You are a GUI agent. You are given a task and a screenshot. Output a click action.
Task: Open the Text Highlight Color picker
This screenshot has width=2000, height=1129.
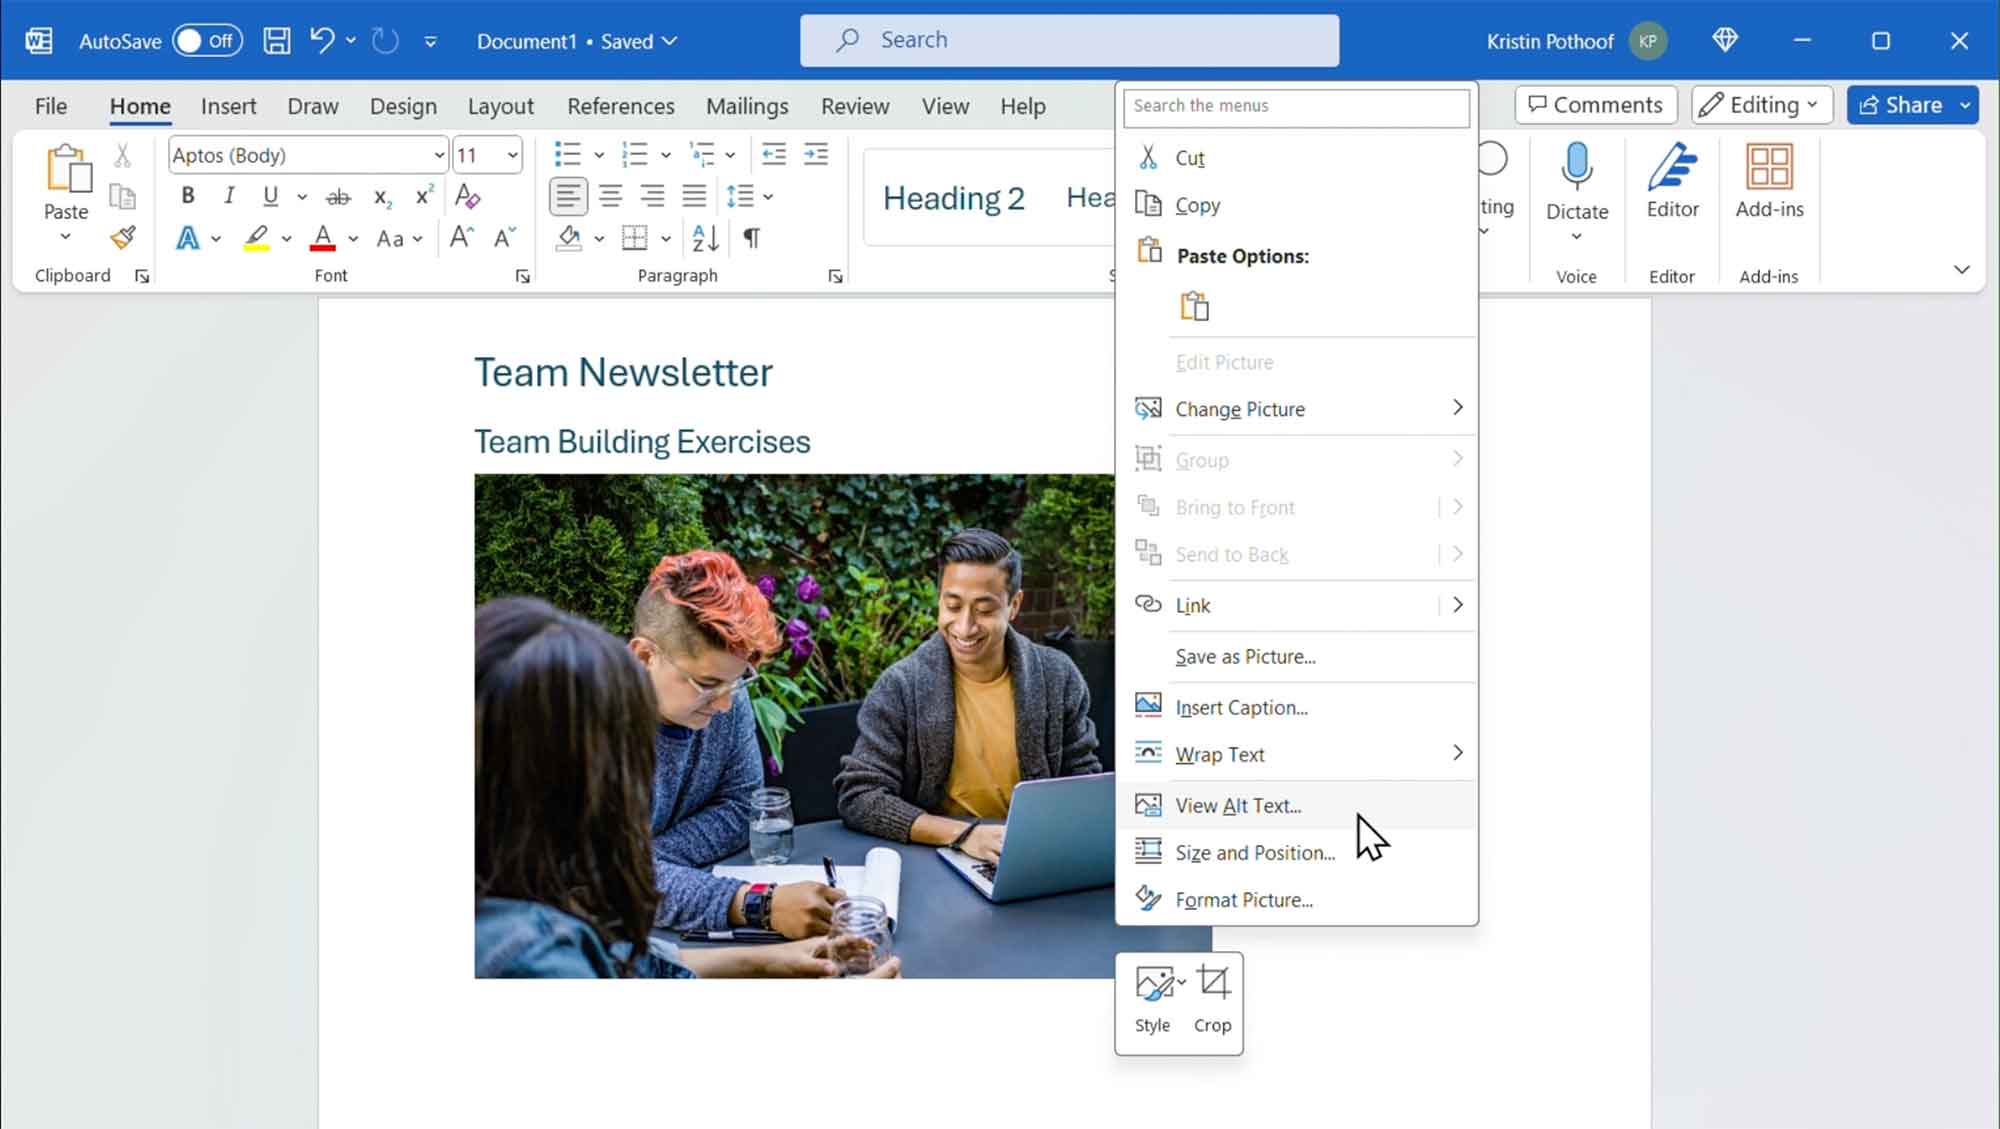[286, 240]
